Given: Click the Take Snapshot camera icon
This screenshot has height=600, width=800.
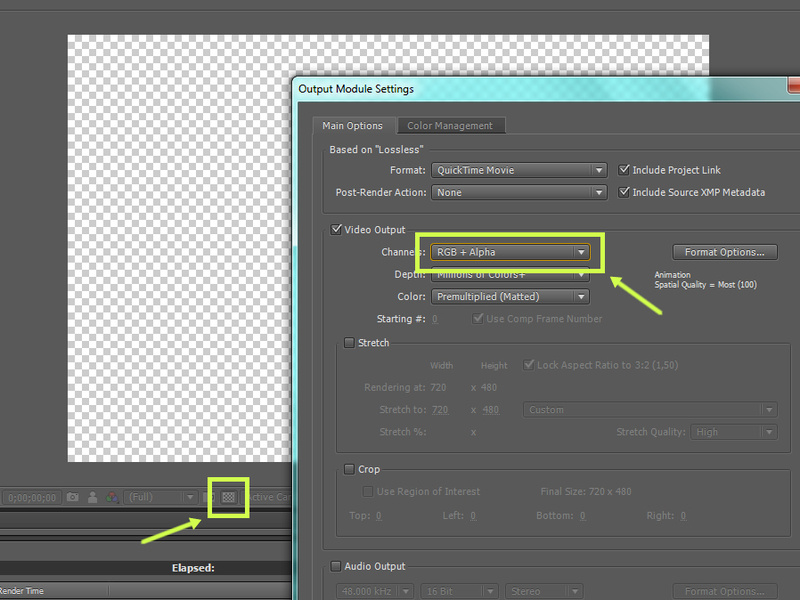Looking at the screenshot, I should (x=72, y=496).
